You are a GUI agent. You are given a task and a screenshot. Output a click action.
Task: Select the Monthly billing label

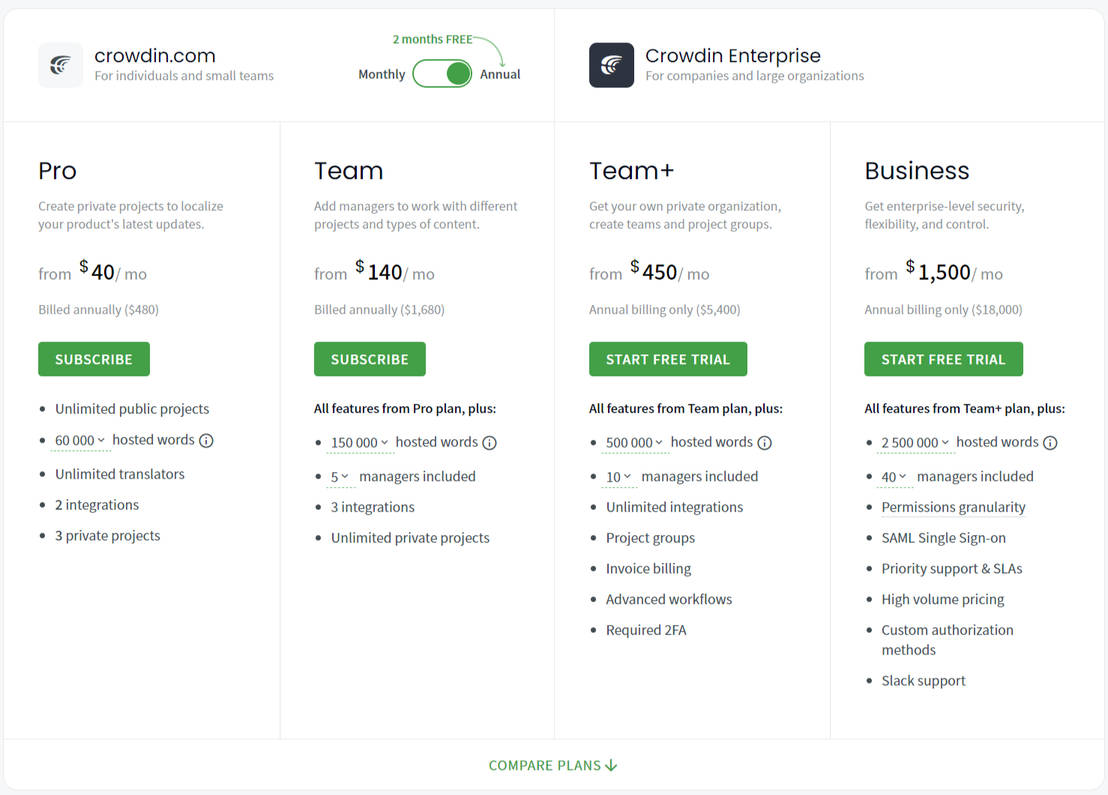pyautogui.click(x=381, y=74)
